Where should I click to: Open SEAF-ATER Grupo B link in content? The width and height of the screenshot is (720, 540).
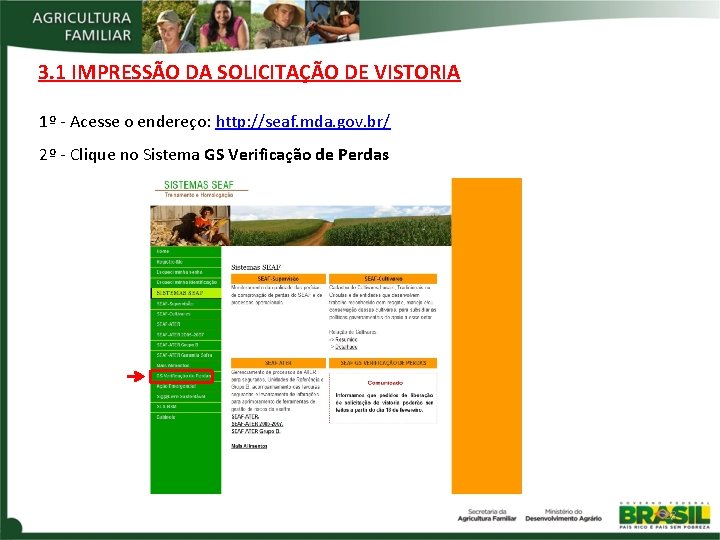click(x=256, y=431)
